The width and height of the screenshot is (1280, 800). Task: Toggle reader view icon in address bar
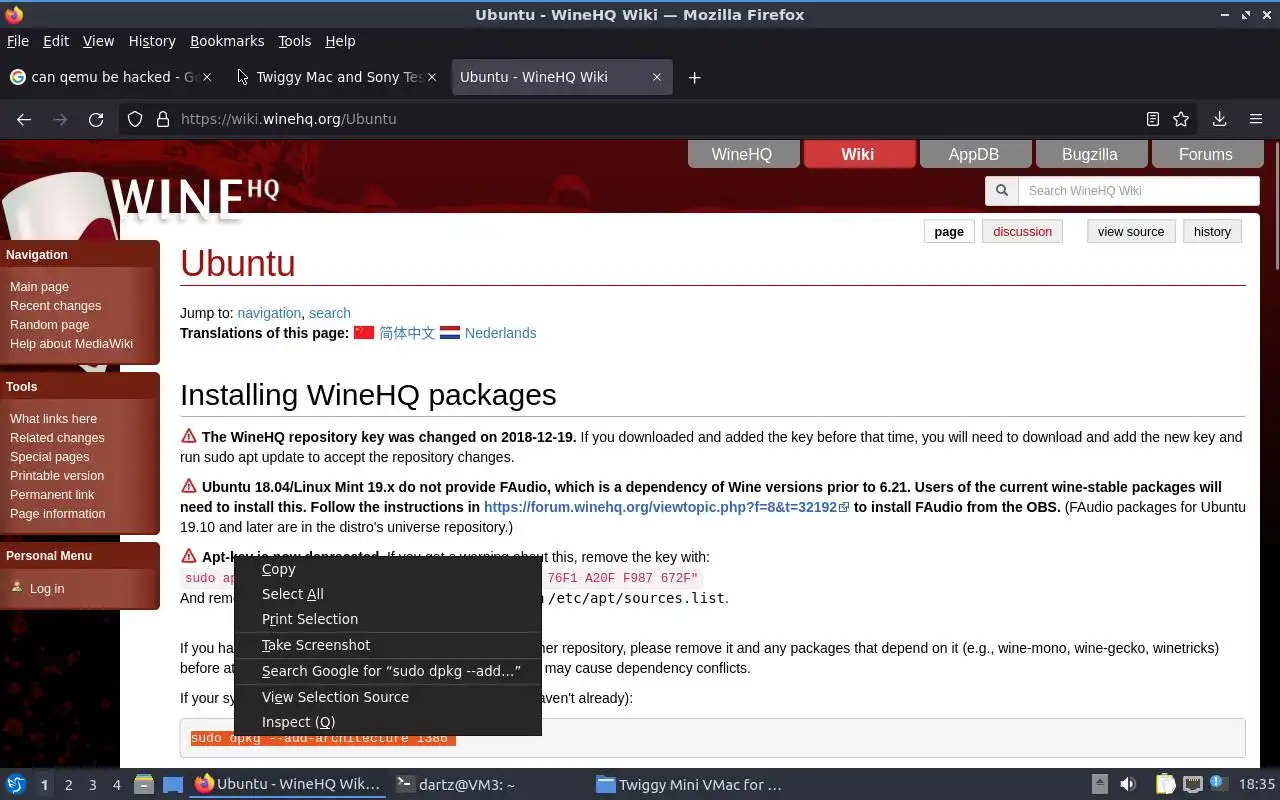(x=1153, y=119)
